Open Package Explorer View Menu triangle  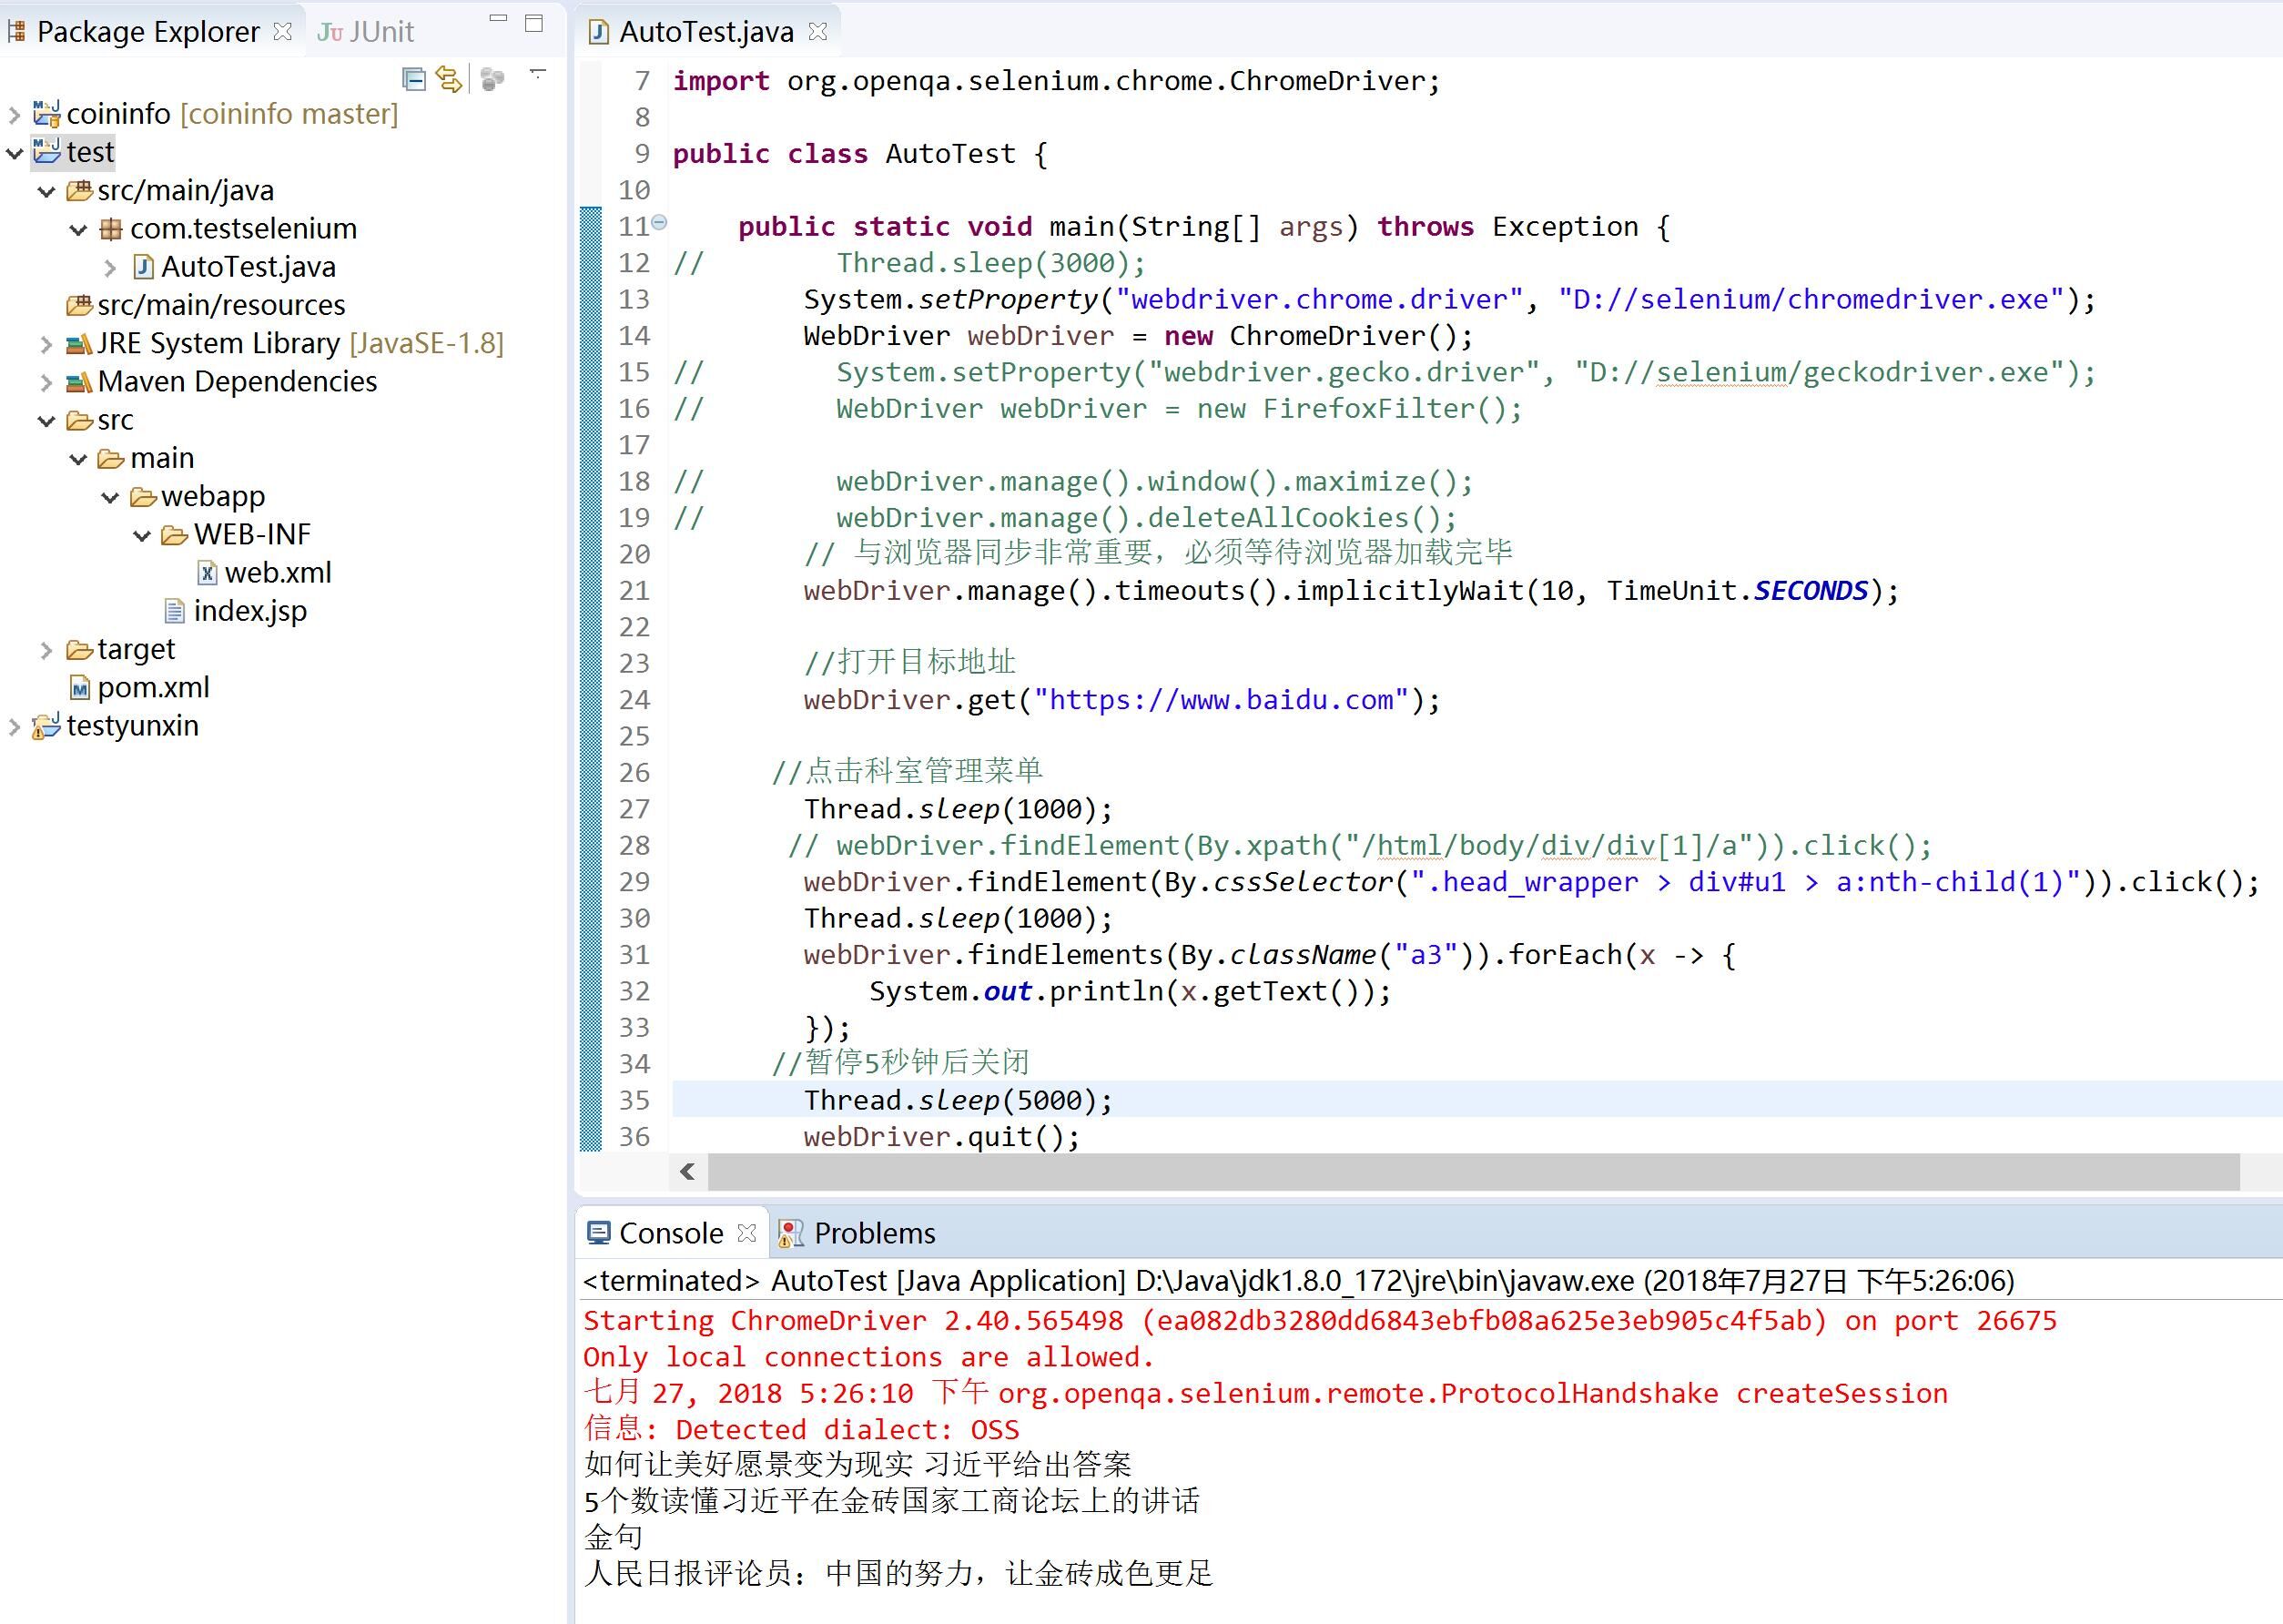[538, 73]
